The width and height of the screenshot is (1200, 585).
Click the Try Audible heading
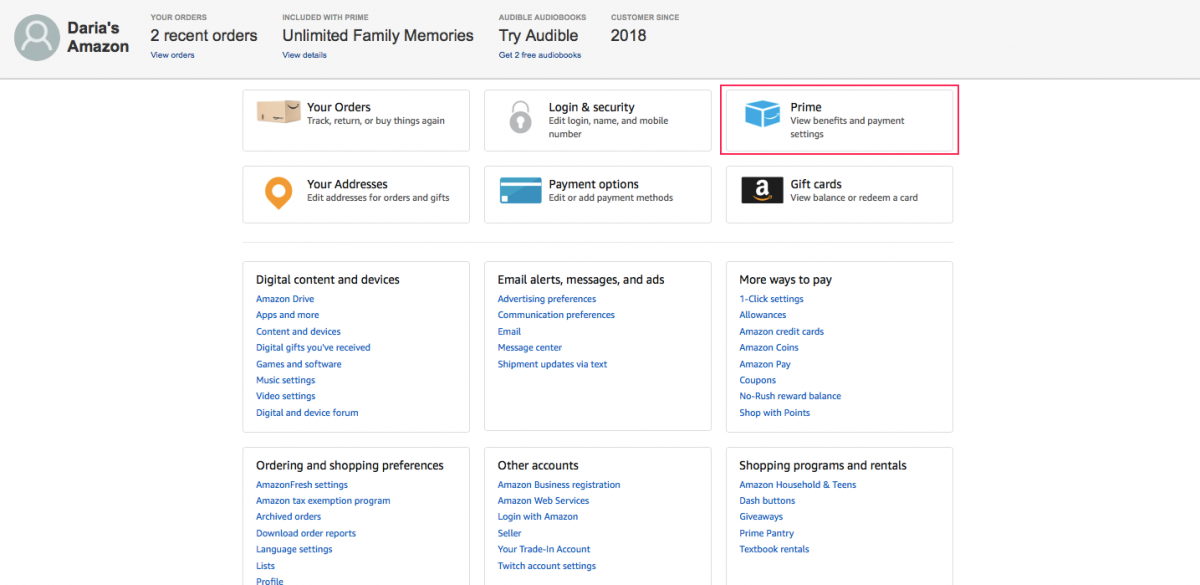[539, 35]
